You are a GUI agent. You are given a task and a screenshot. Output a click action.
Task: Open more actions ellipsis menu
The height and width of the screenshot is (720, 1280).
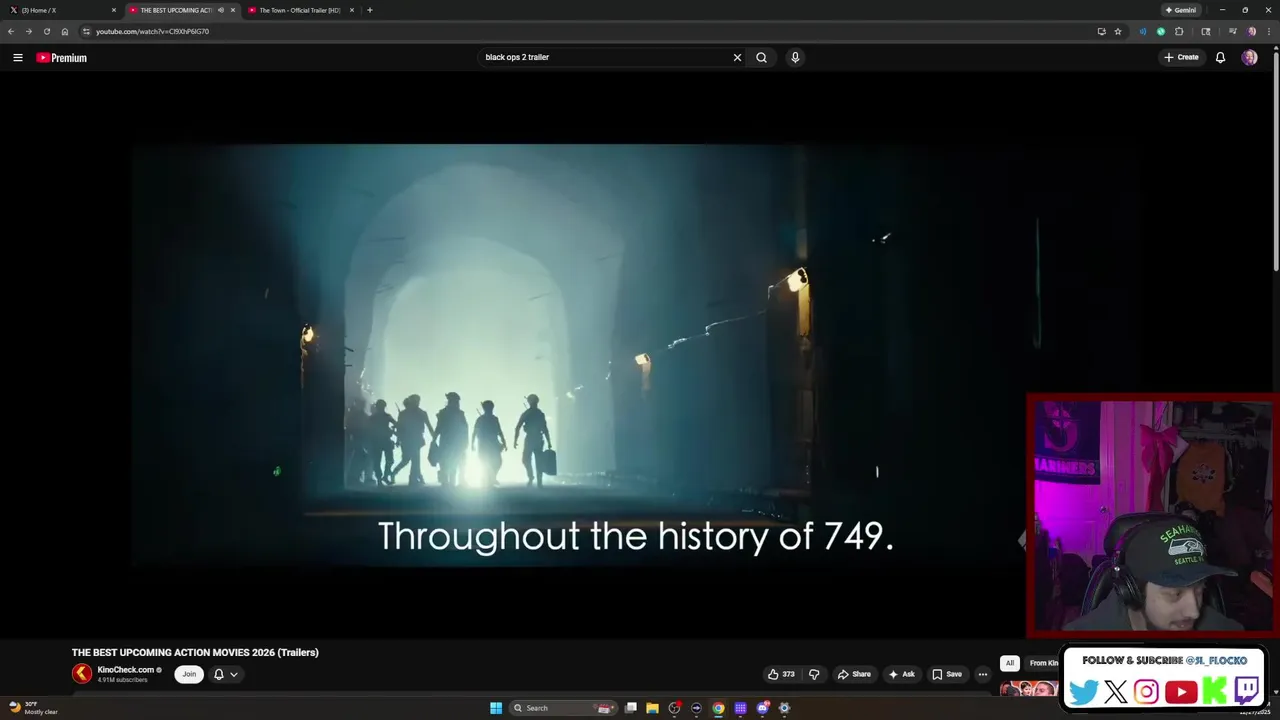click(x=982, y=674)
